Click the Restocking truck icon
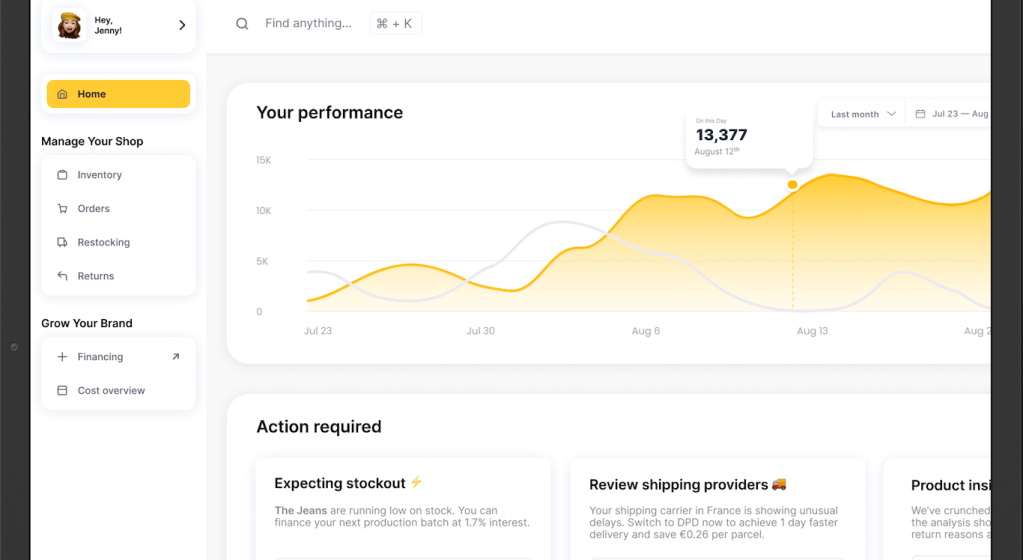This screenshot has height=560, width=1023. tap(62, 243)
